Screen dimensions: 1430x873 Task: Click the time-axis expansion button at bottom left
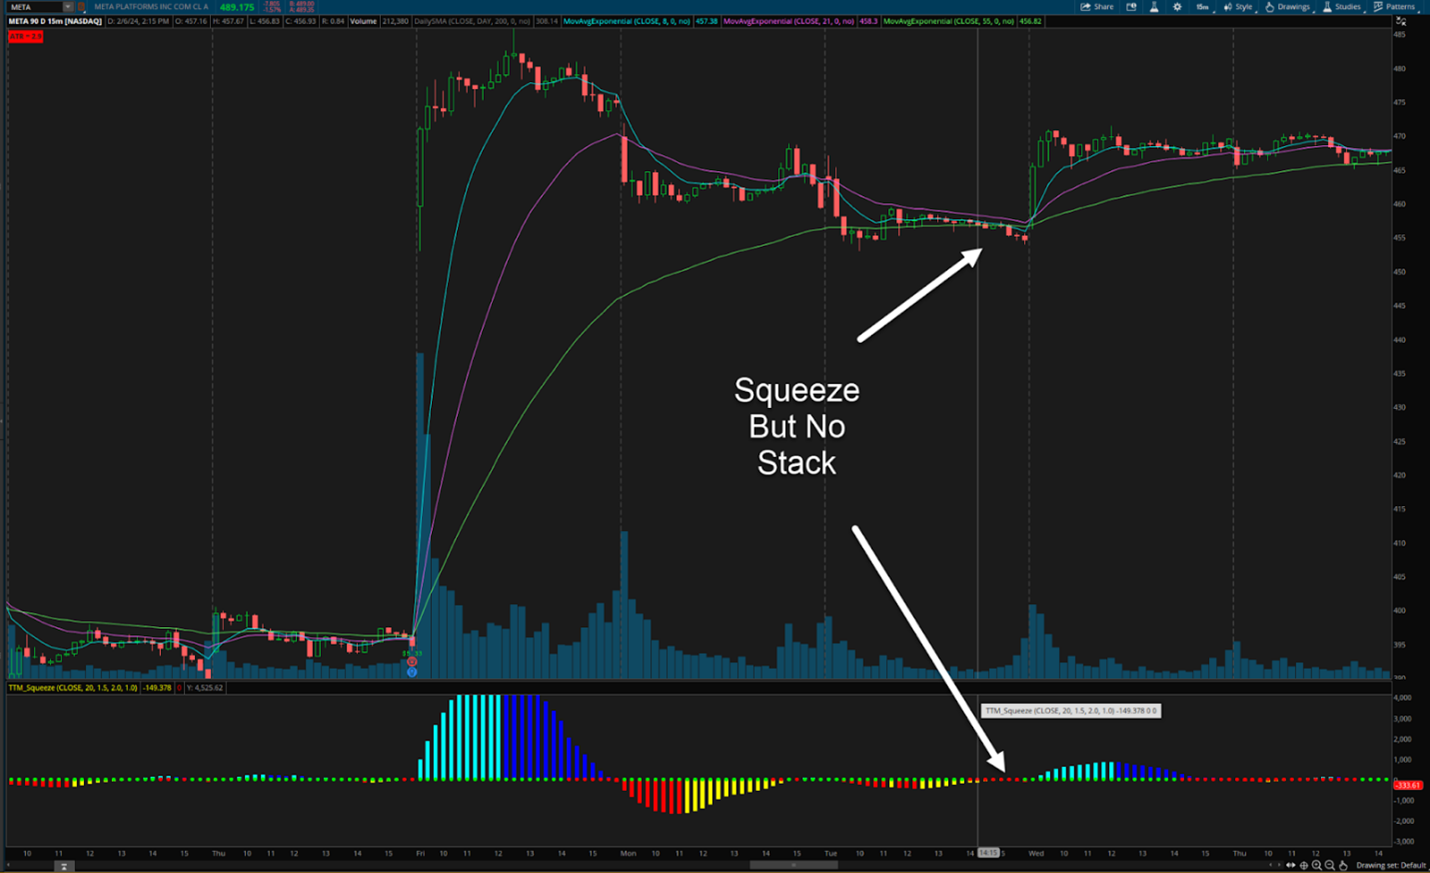62,866
